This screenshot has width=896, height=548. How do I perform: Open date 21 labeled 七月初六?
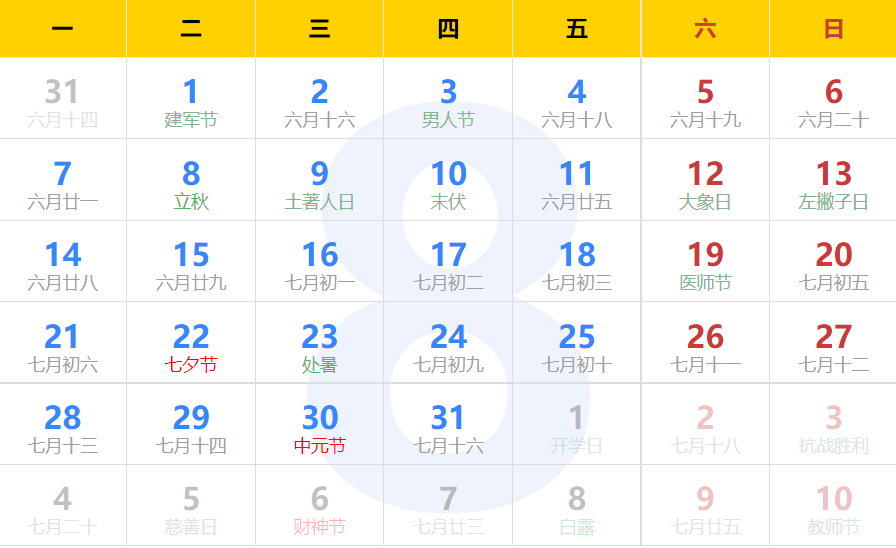[63, 343]
